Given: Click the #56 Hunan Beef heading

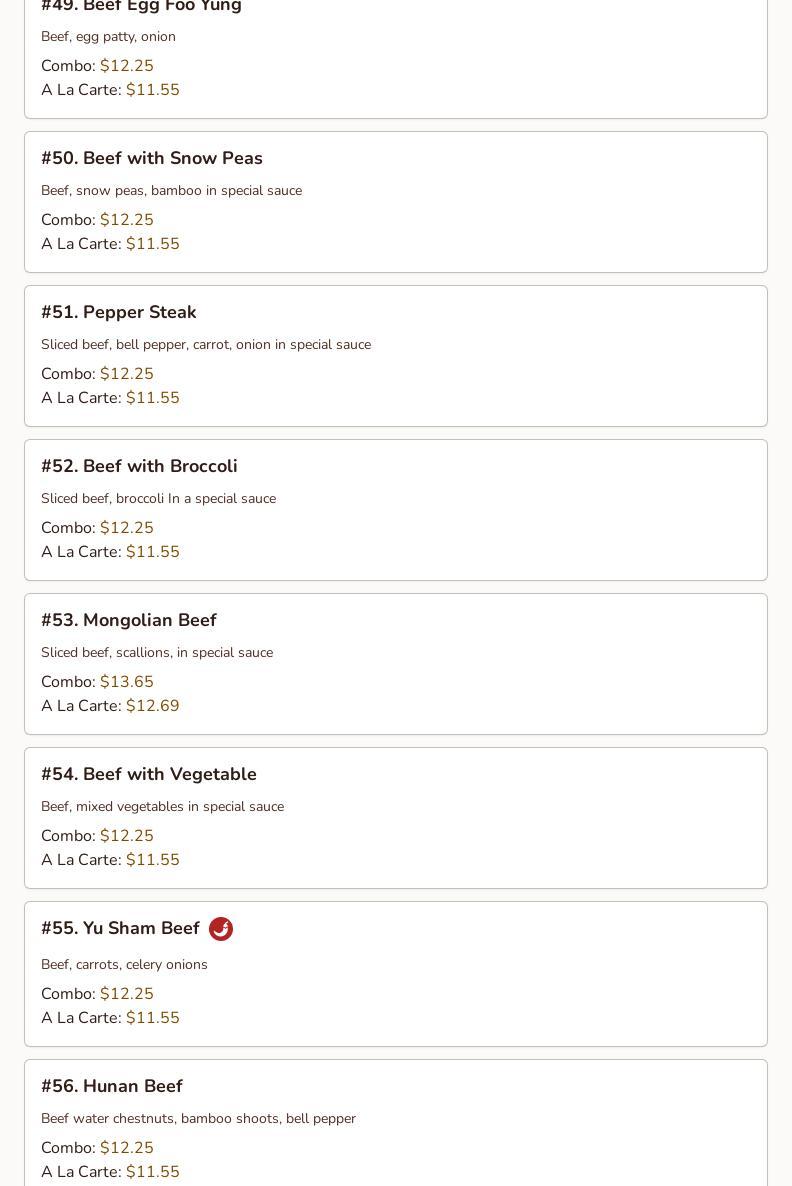Looking at the screenshot, I should [112, 1086].
